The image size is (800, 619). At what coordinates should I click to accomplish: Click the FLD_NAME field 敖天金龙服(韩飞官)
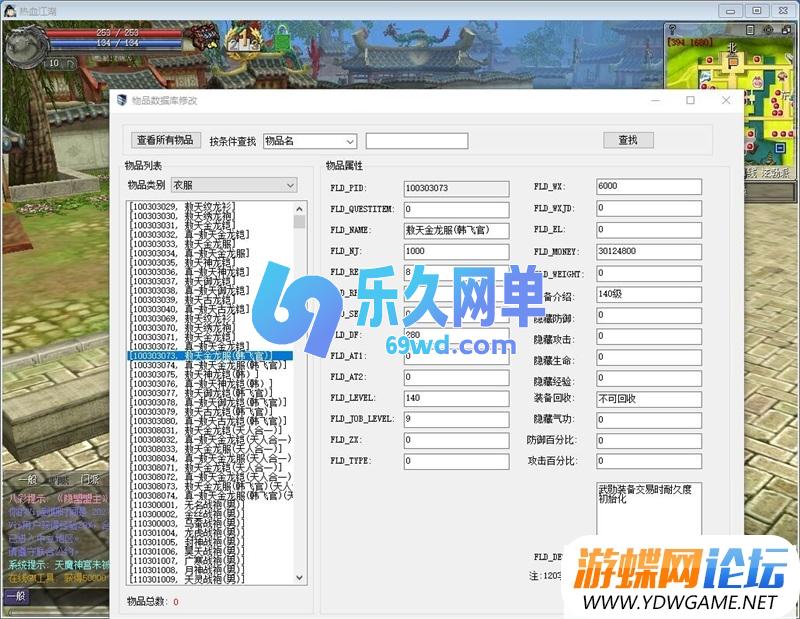point(456,230)
